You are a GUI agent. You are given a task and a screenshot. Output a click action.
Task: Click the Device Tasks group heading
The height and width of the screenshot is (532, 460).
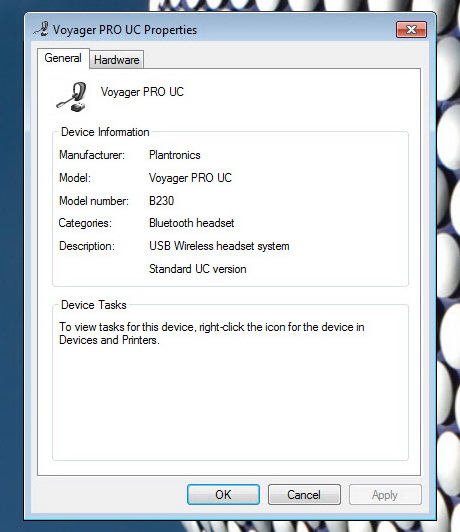94,305
